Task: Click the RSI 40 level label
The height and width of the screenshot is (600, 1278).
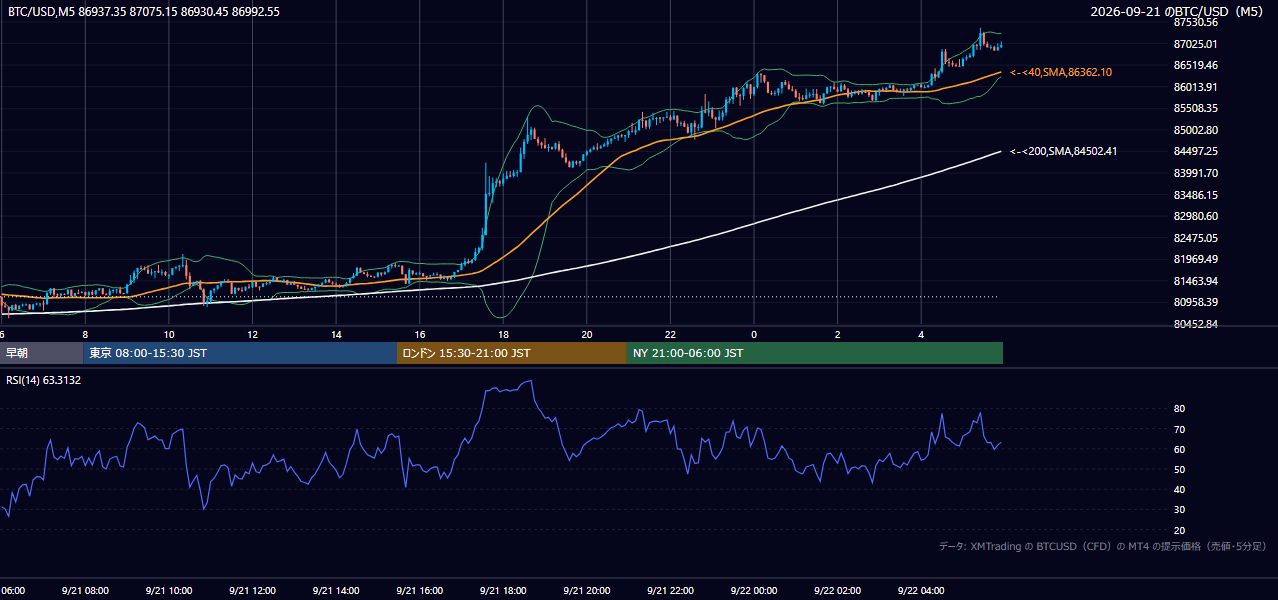Action: (1179, 490)
